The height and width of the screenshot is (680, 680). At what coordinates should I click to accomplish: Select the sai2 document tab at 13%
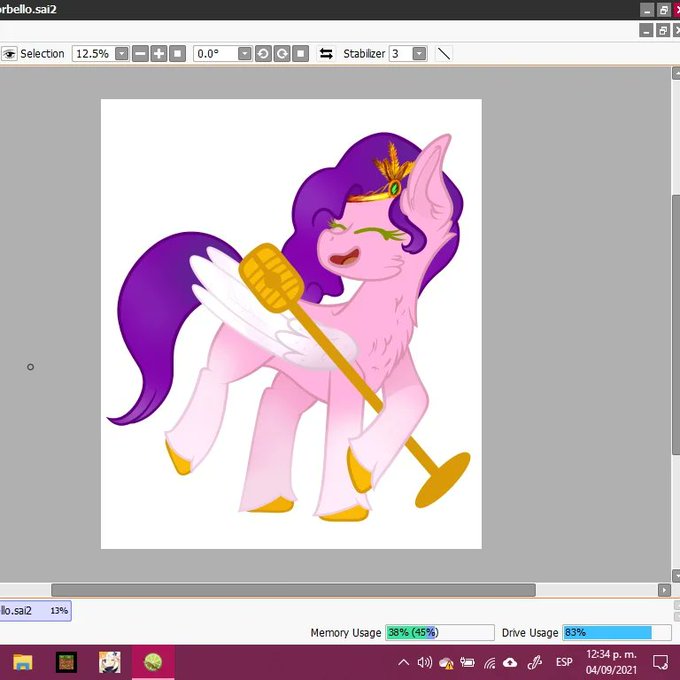(x=35, y=611)
